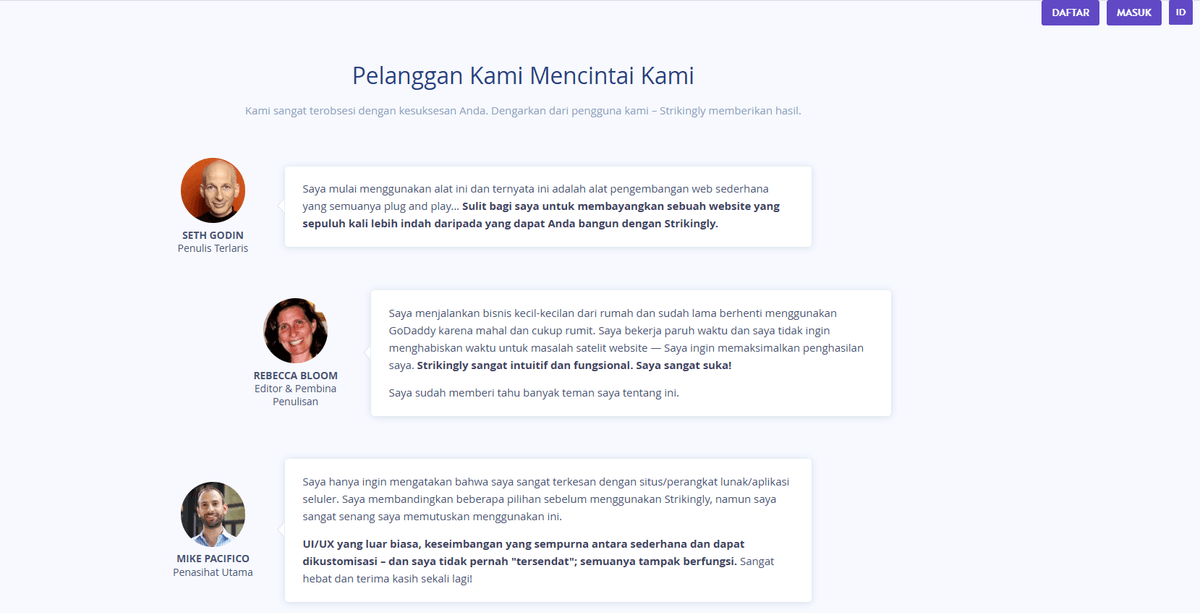Screen dimensions: 1200x613
Task: Select the name SETH GODIN
Action: 213,233
